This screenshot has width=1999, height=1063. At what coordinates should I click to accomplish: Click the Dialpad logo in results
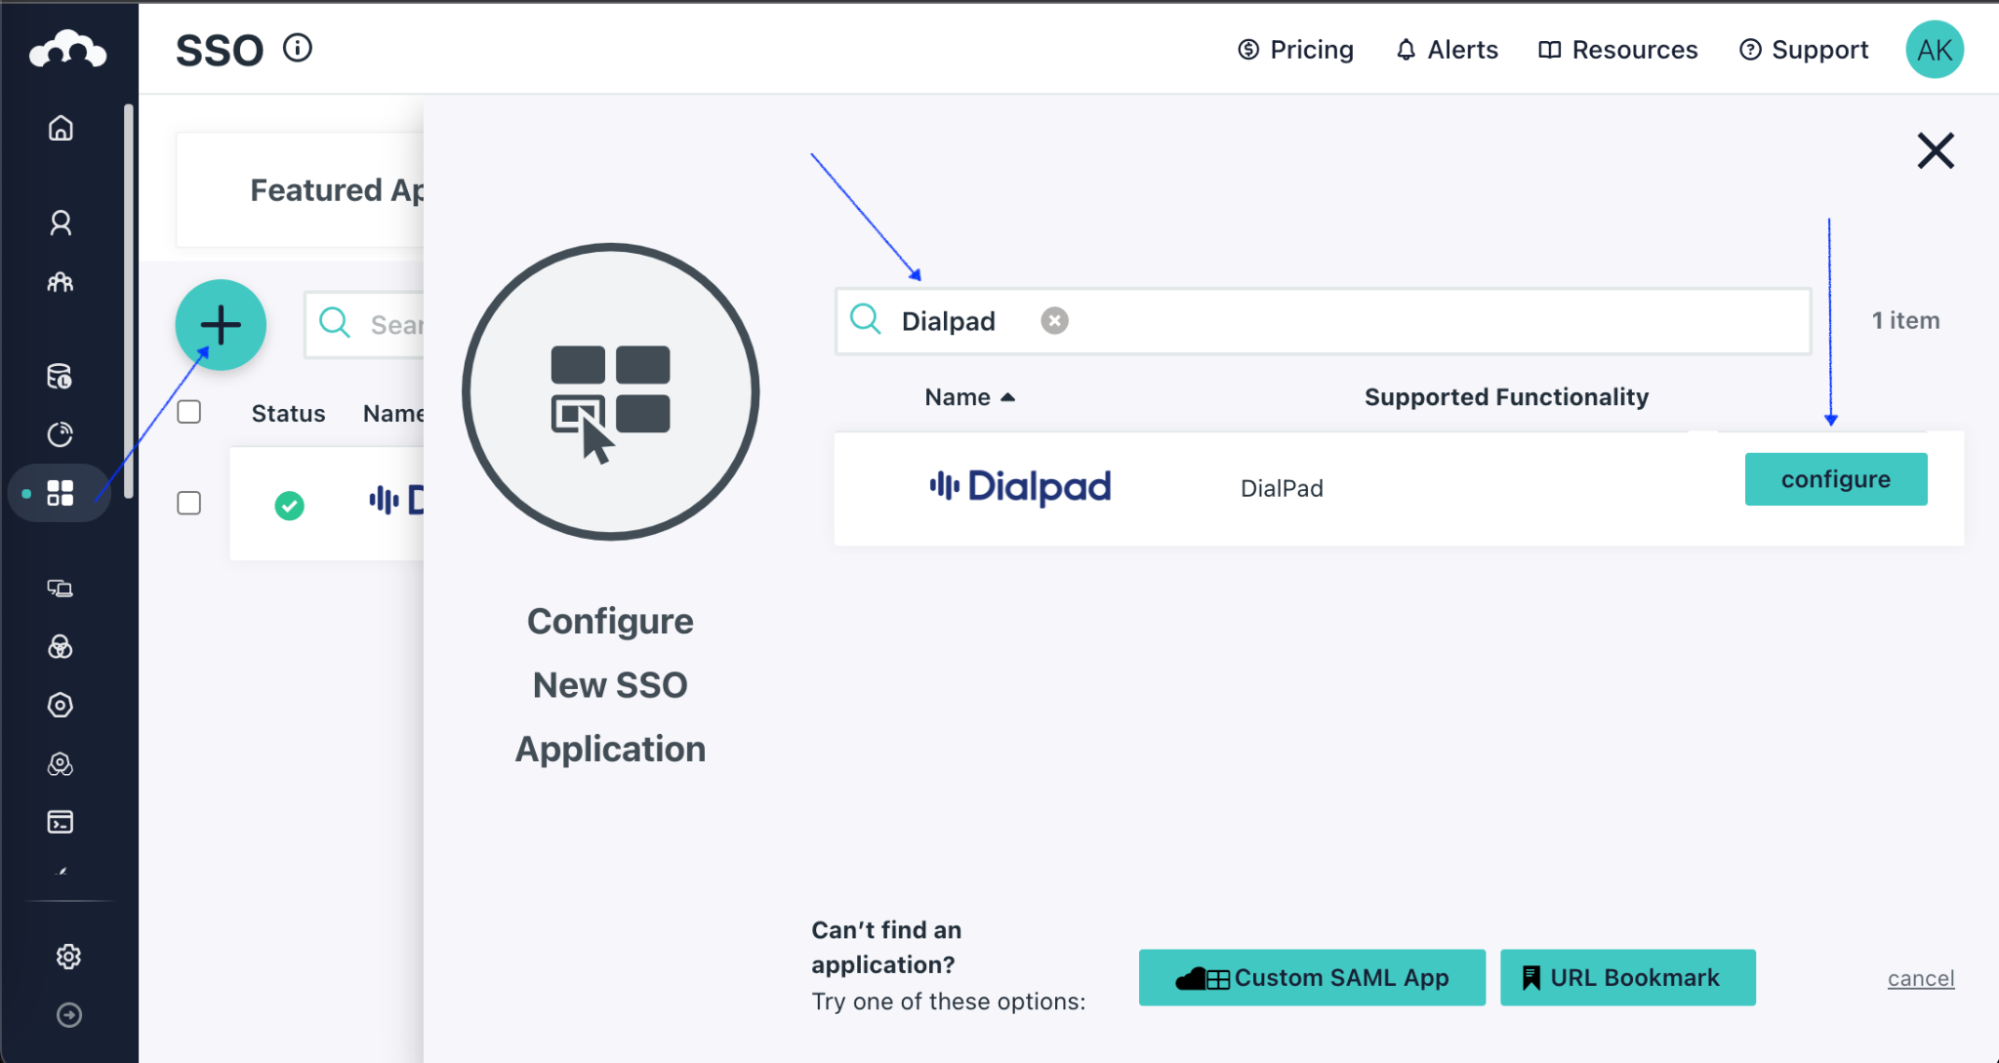coord(1020,487)
